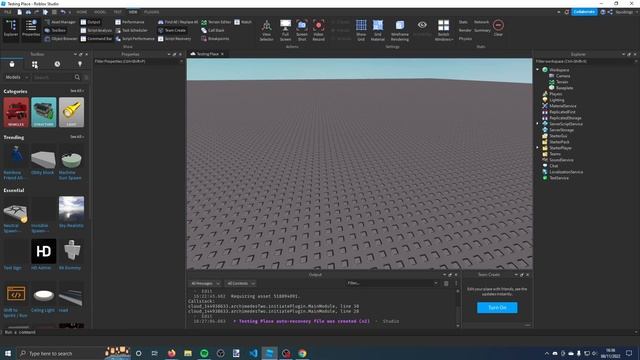Open the All Contexts dropdown in Output
This screenshot has width=640, height=360.
pos(241,283)
